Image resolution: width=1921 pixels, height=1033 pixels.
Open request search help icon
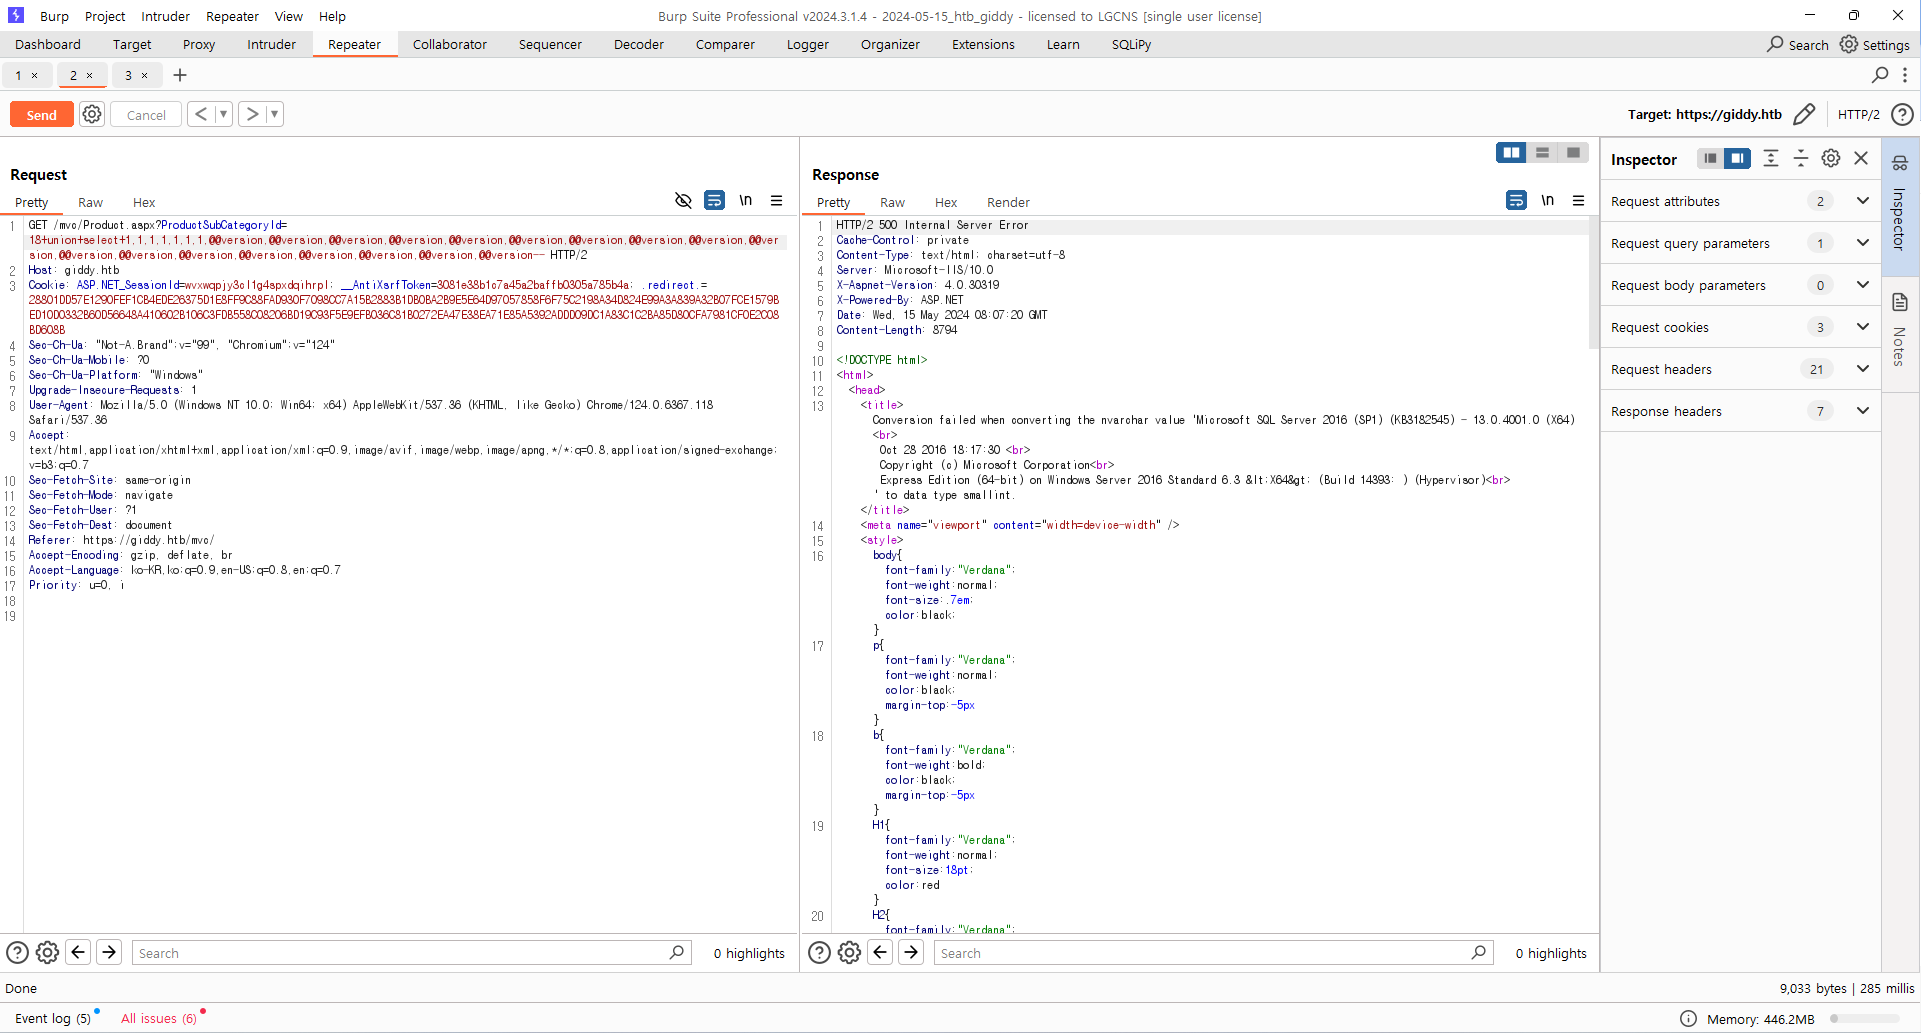click(17, 952)
